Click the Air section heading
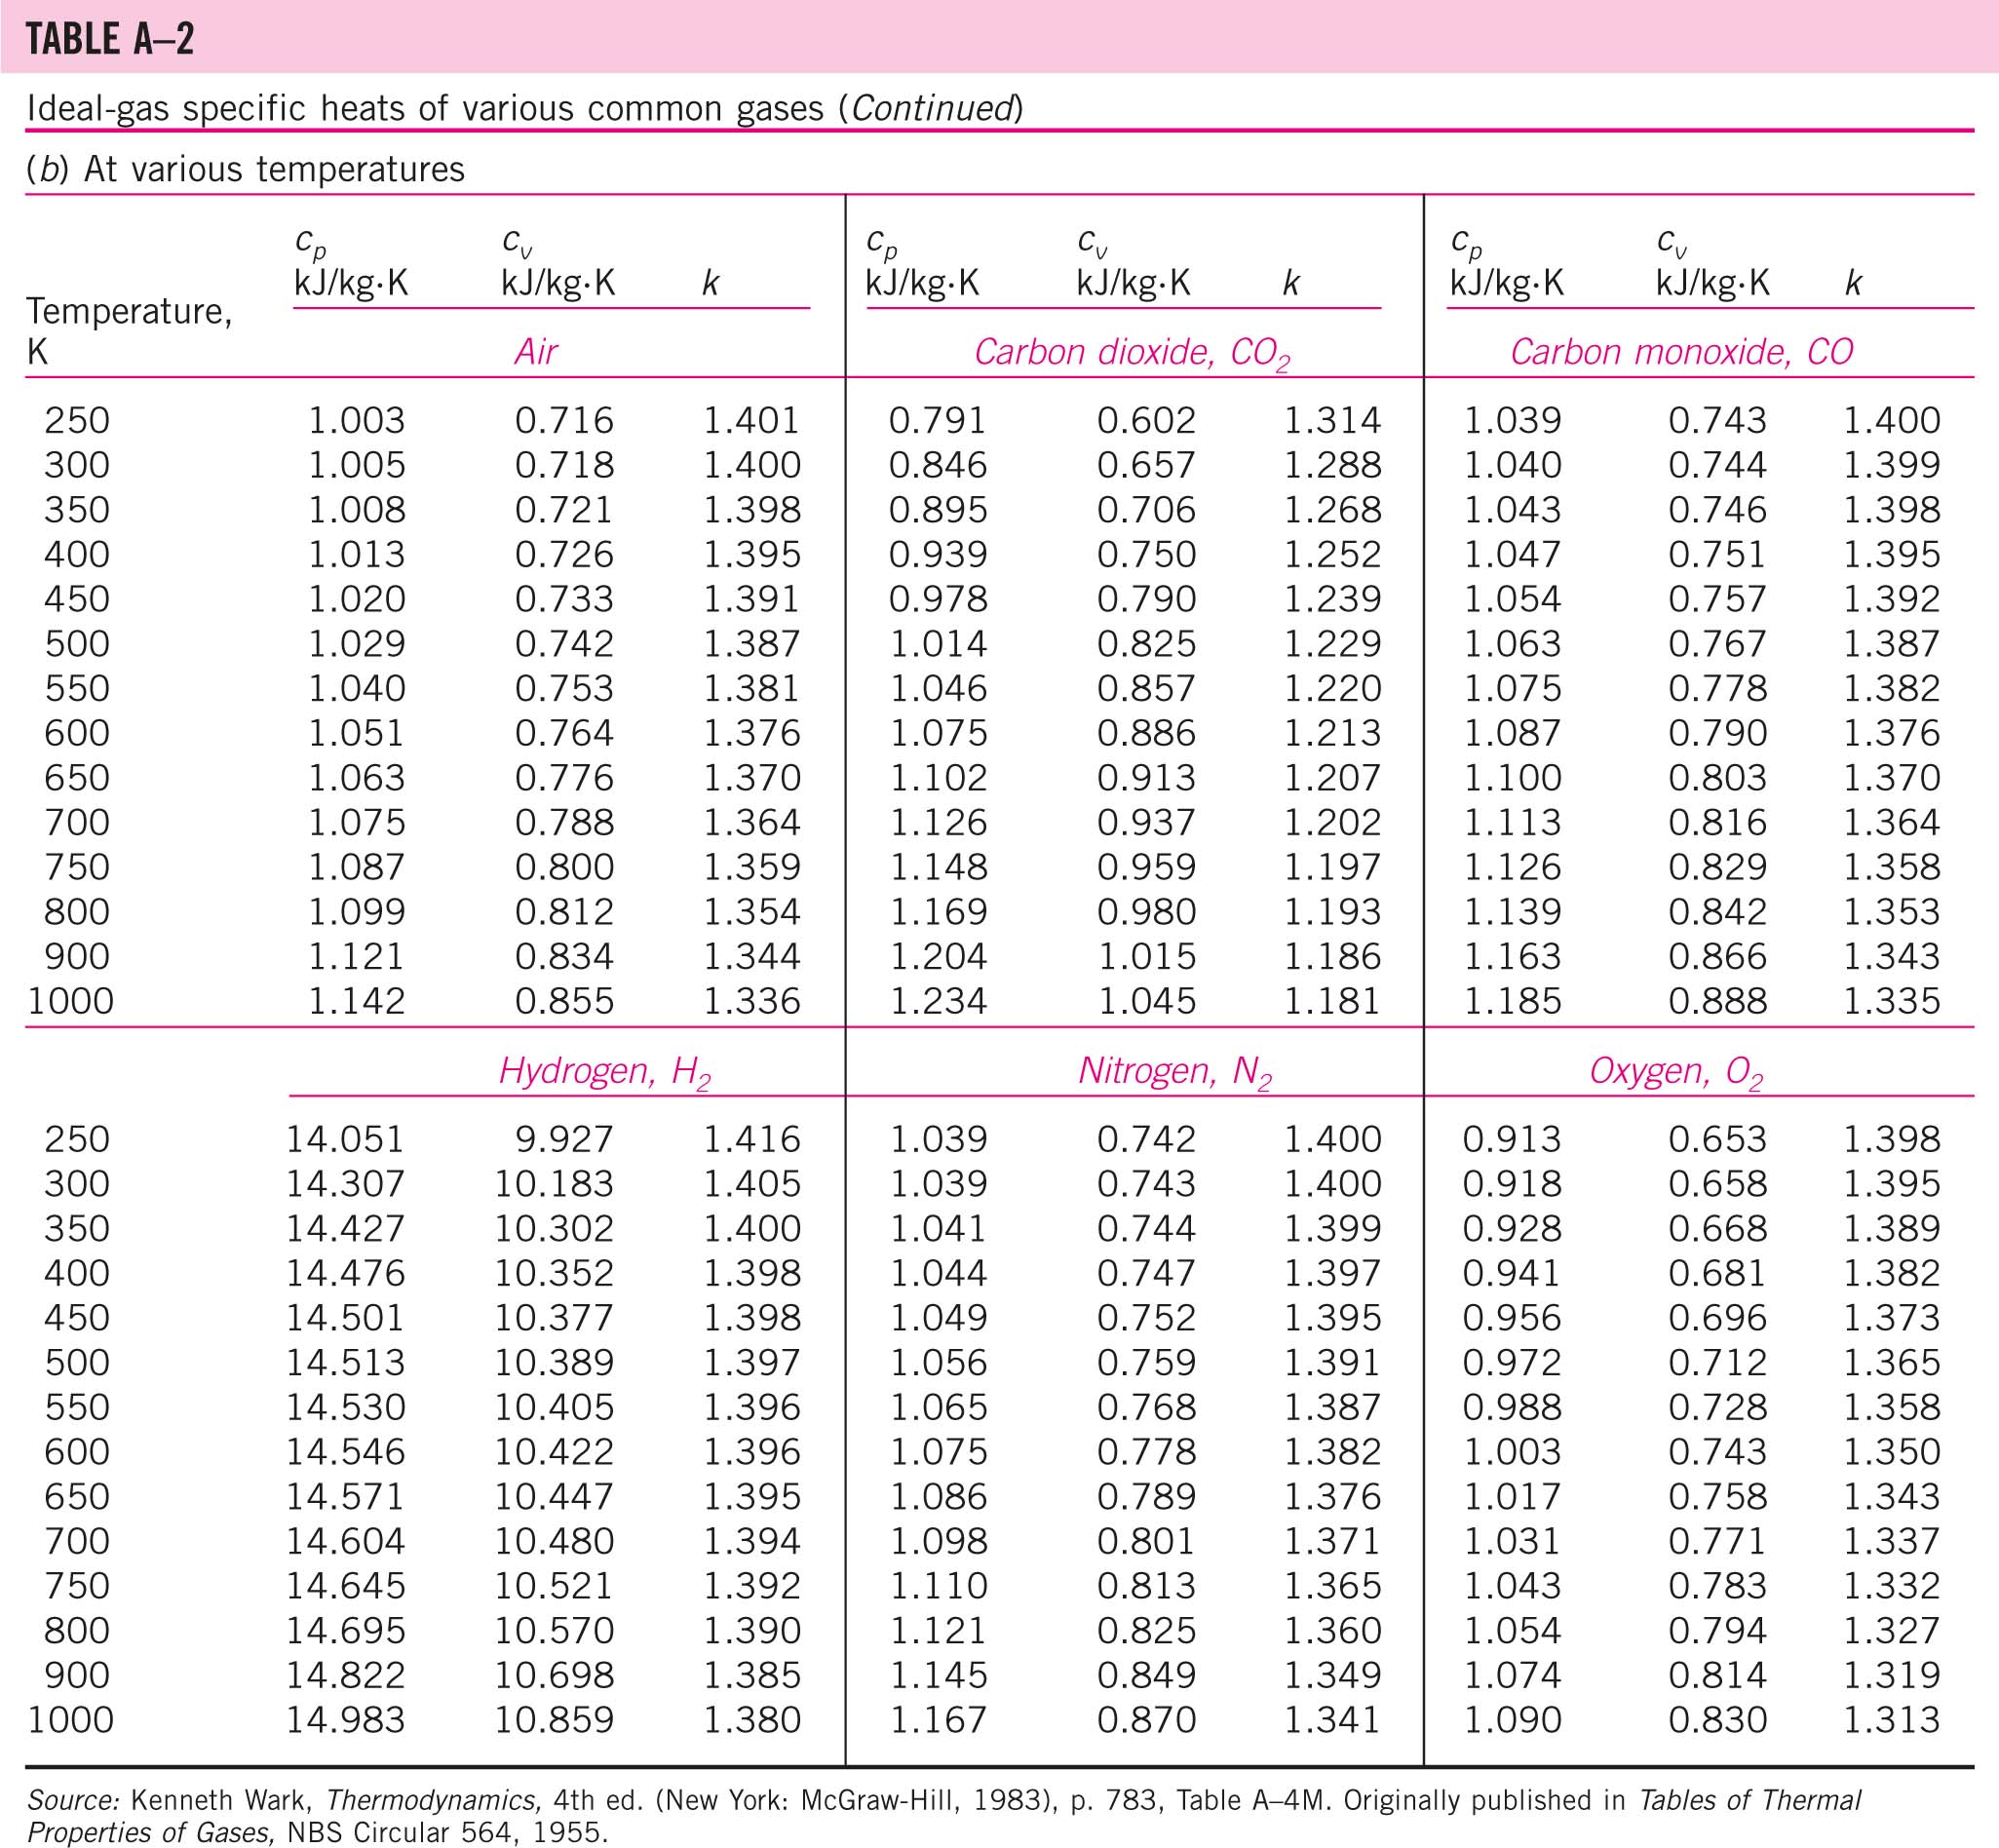Viewport: 1999px width, 1848px height. point(536,352)
